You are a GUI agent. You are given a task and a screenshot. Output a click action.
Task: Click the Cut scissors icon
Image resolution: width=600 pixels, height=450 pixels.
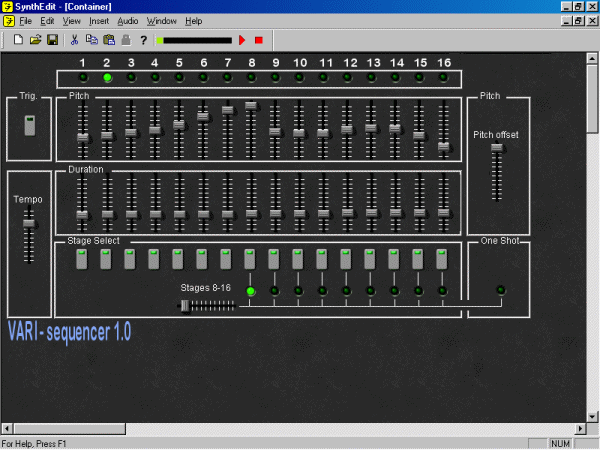click(x=74, y=40)
